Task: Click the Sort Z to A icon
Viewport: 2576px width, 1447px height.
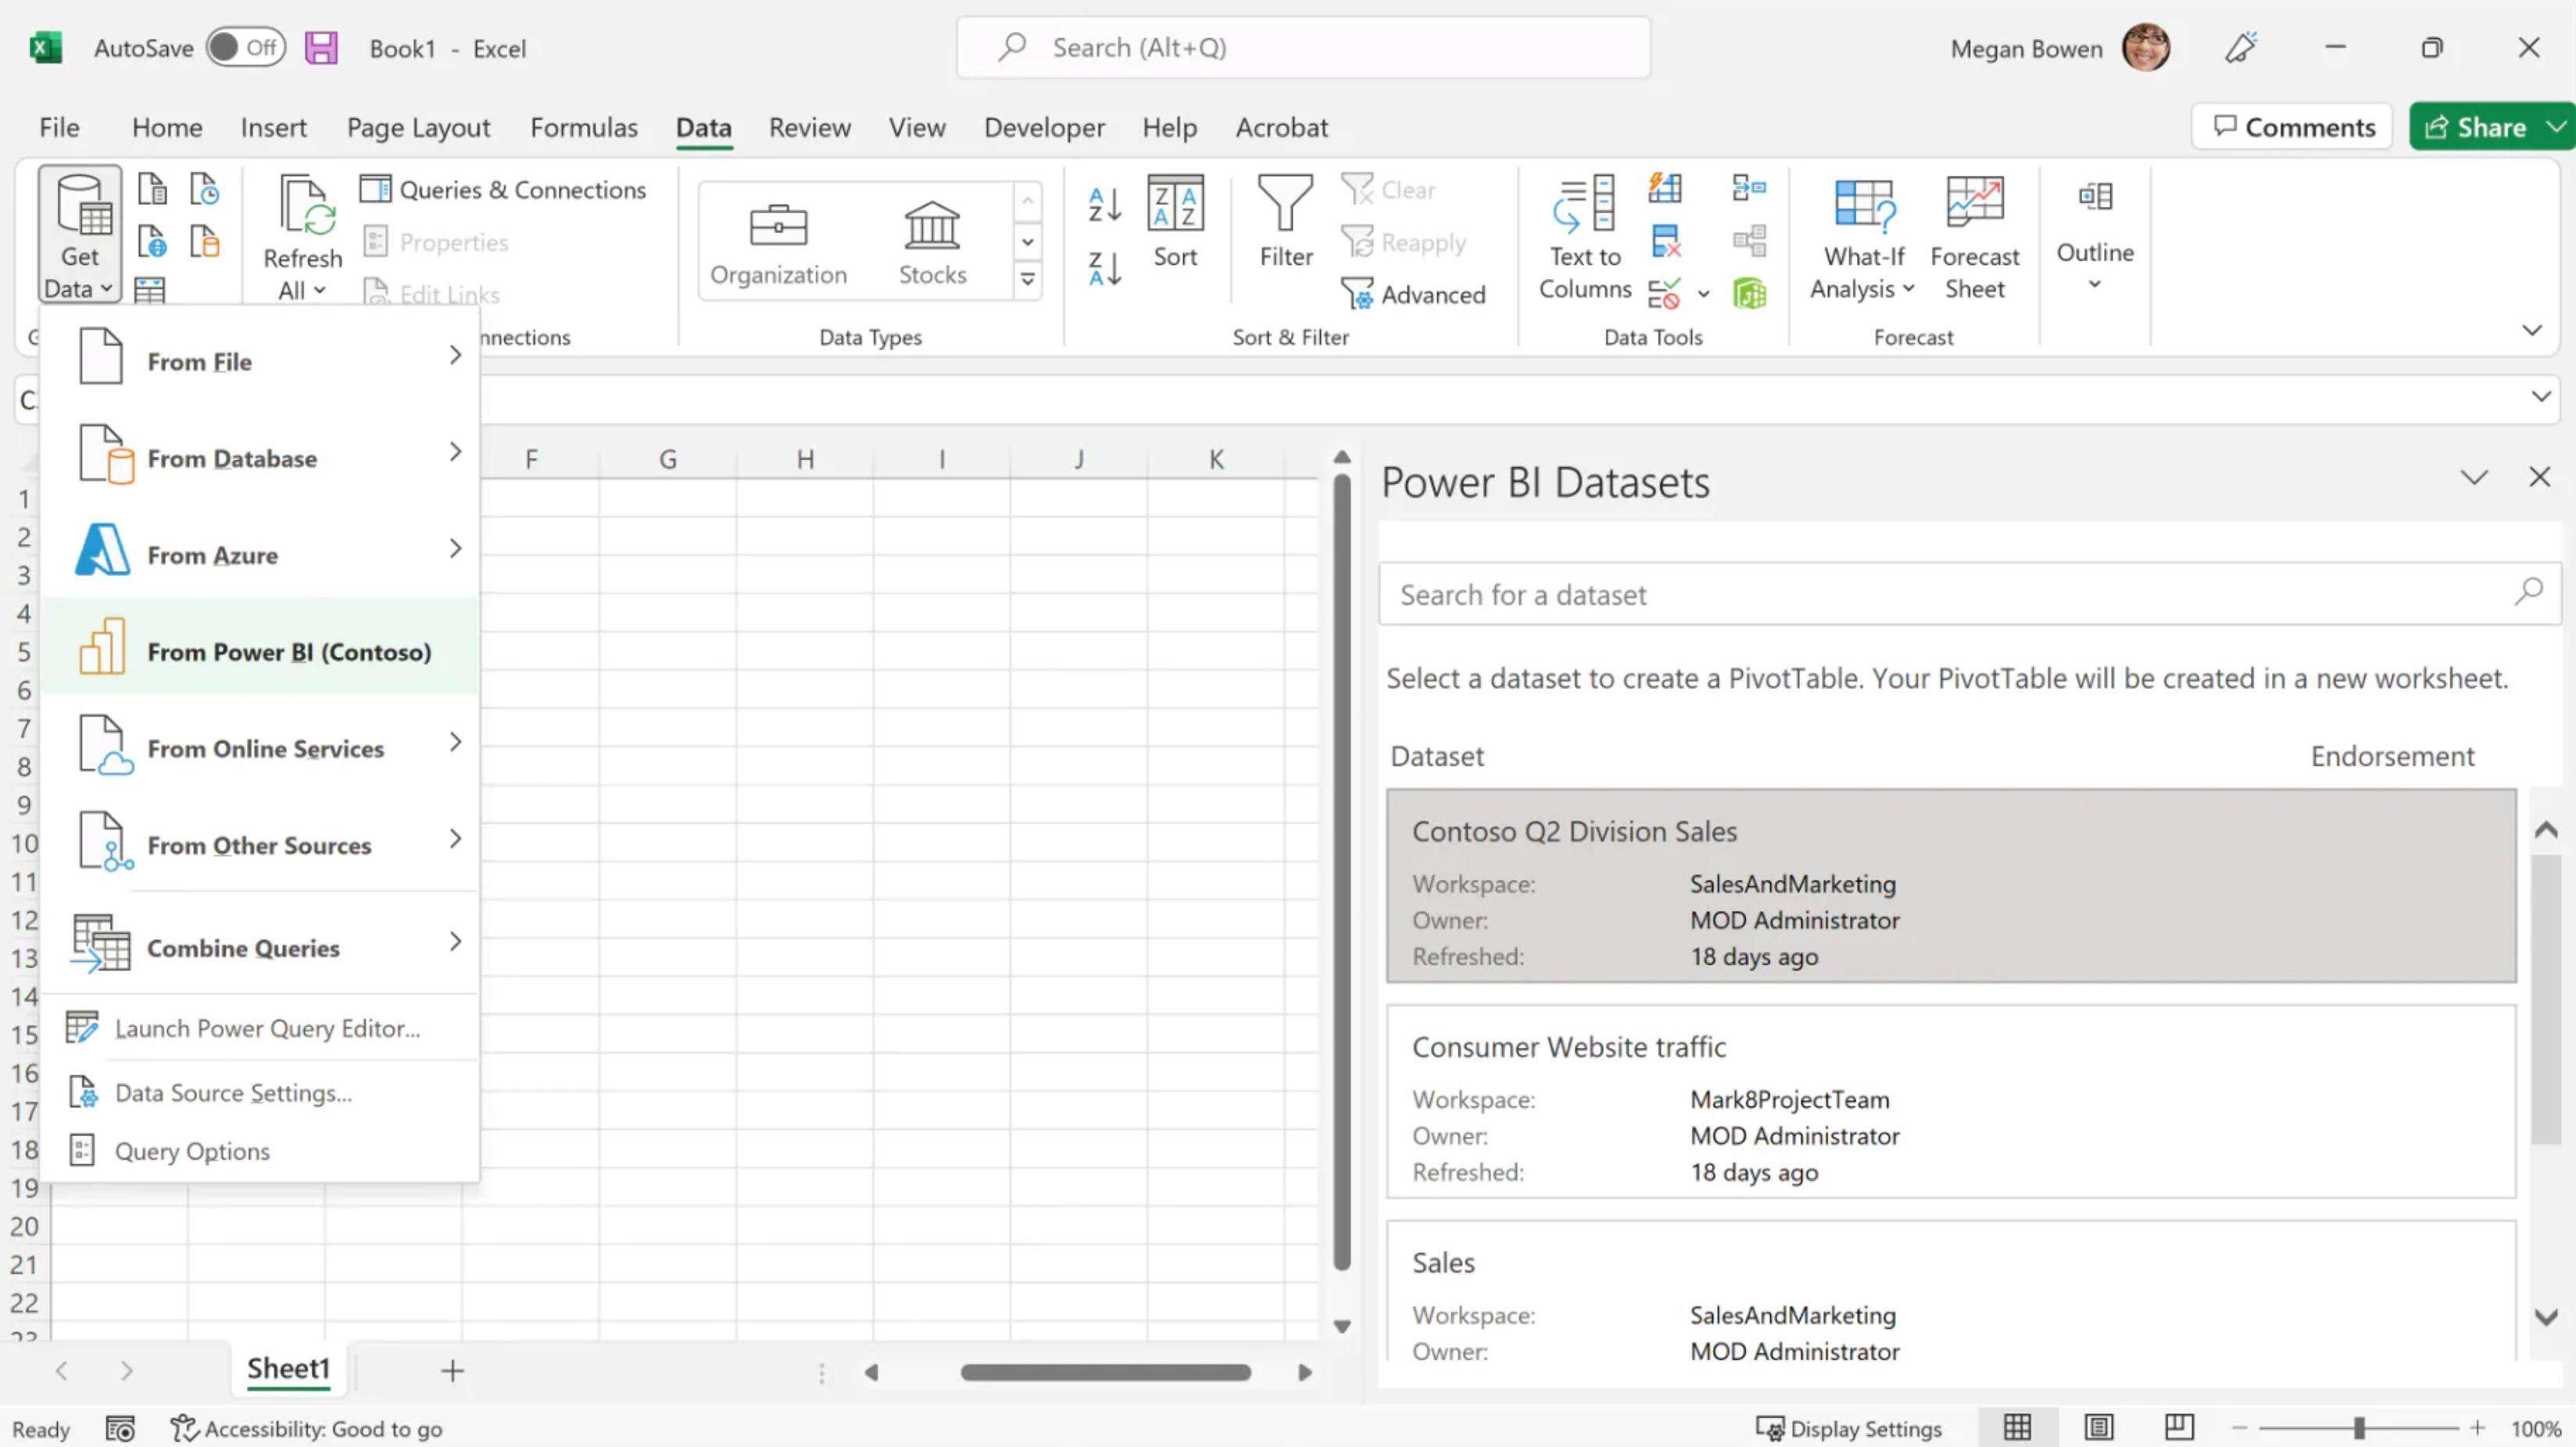Action: pyautogui.click(x=1105, y=268)
